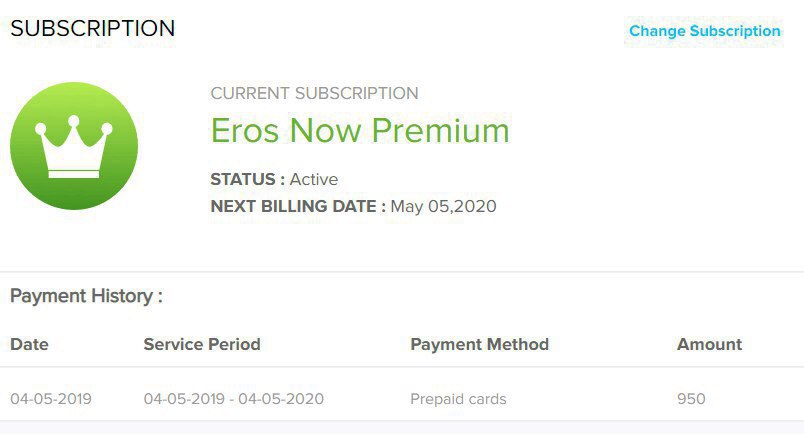Select the 950 amount cell
Viewport: 804px width, 434px height.
[x=691, y=399]
